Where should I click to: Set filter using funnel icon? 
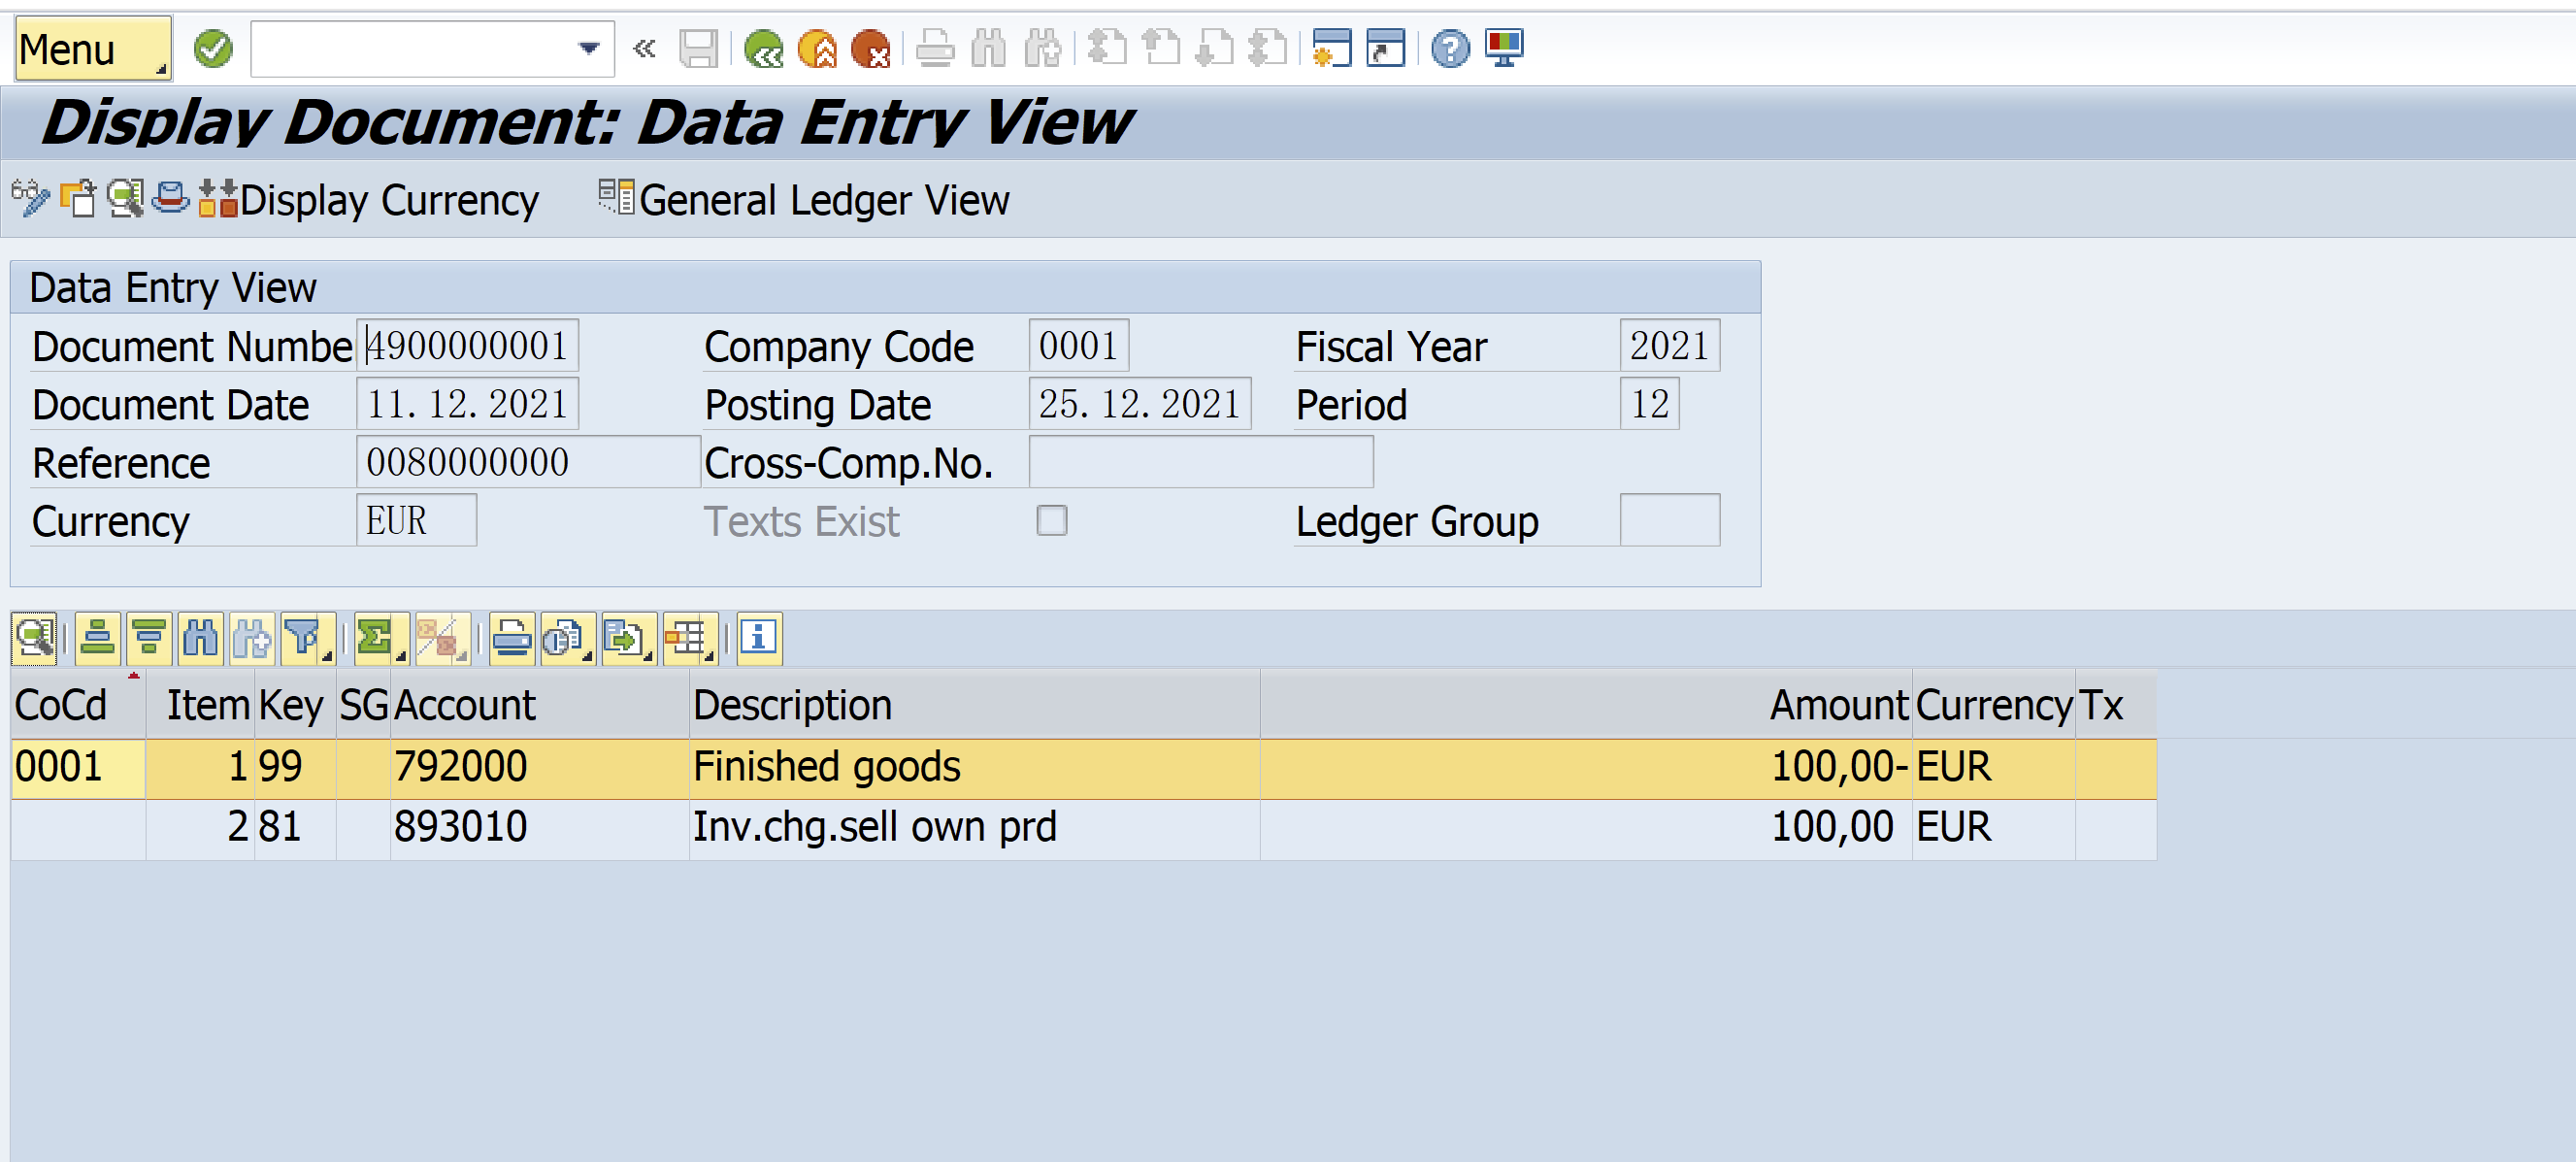tap(301, 638)
